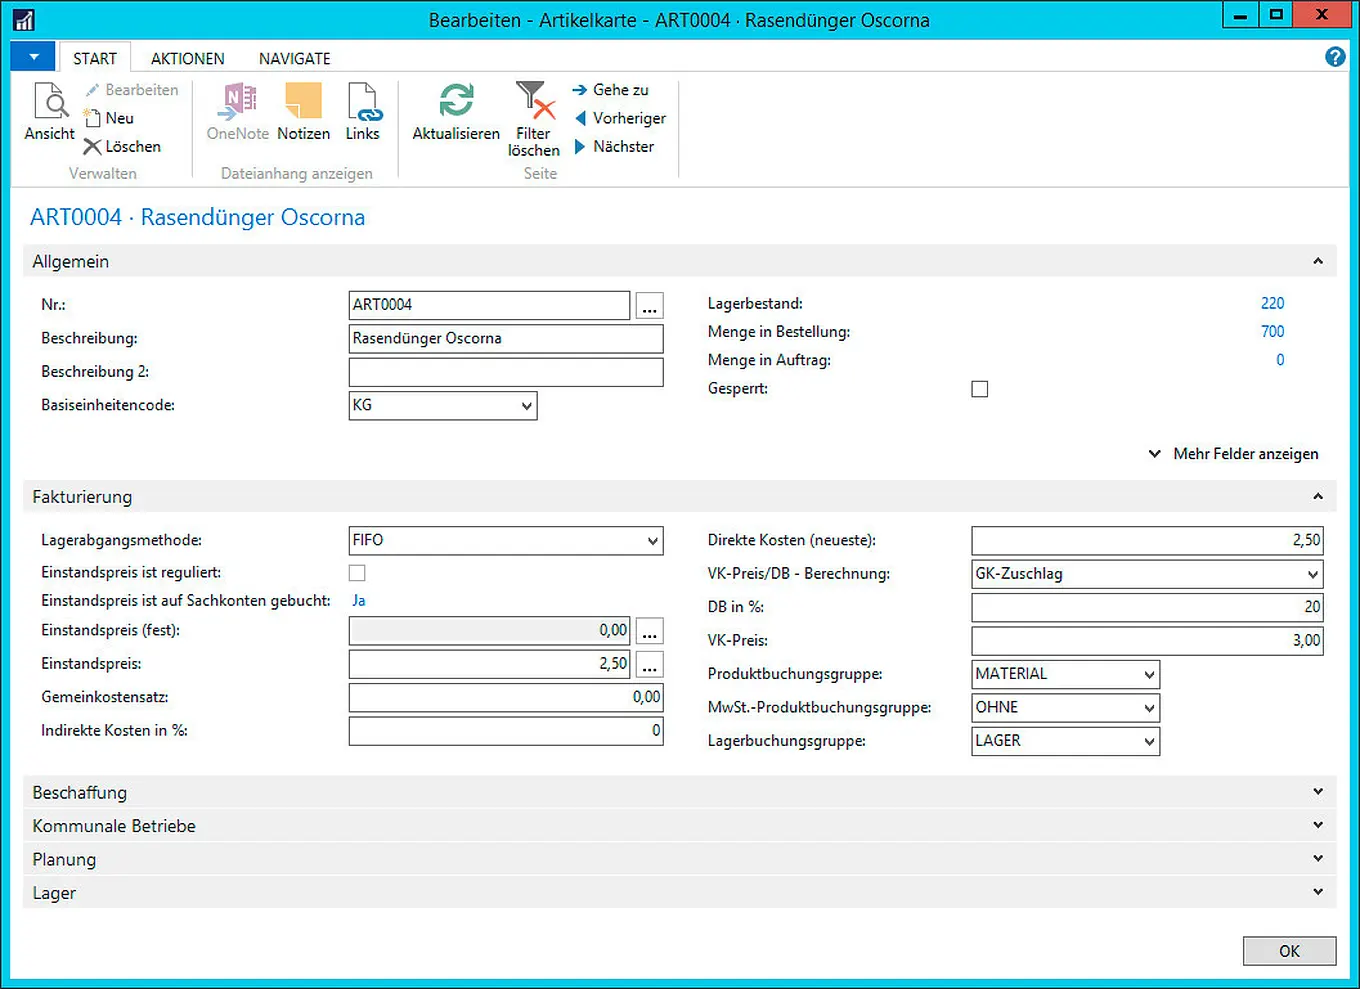Screen dimensions: 1360x989
Task: Open the help question mark icon
Action: point(1335,57)
